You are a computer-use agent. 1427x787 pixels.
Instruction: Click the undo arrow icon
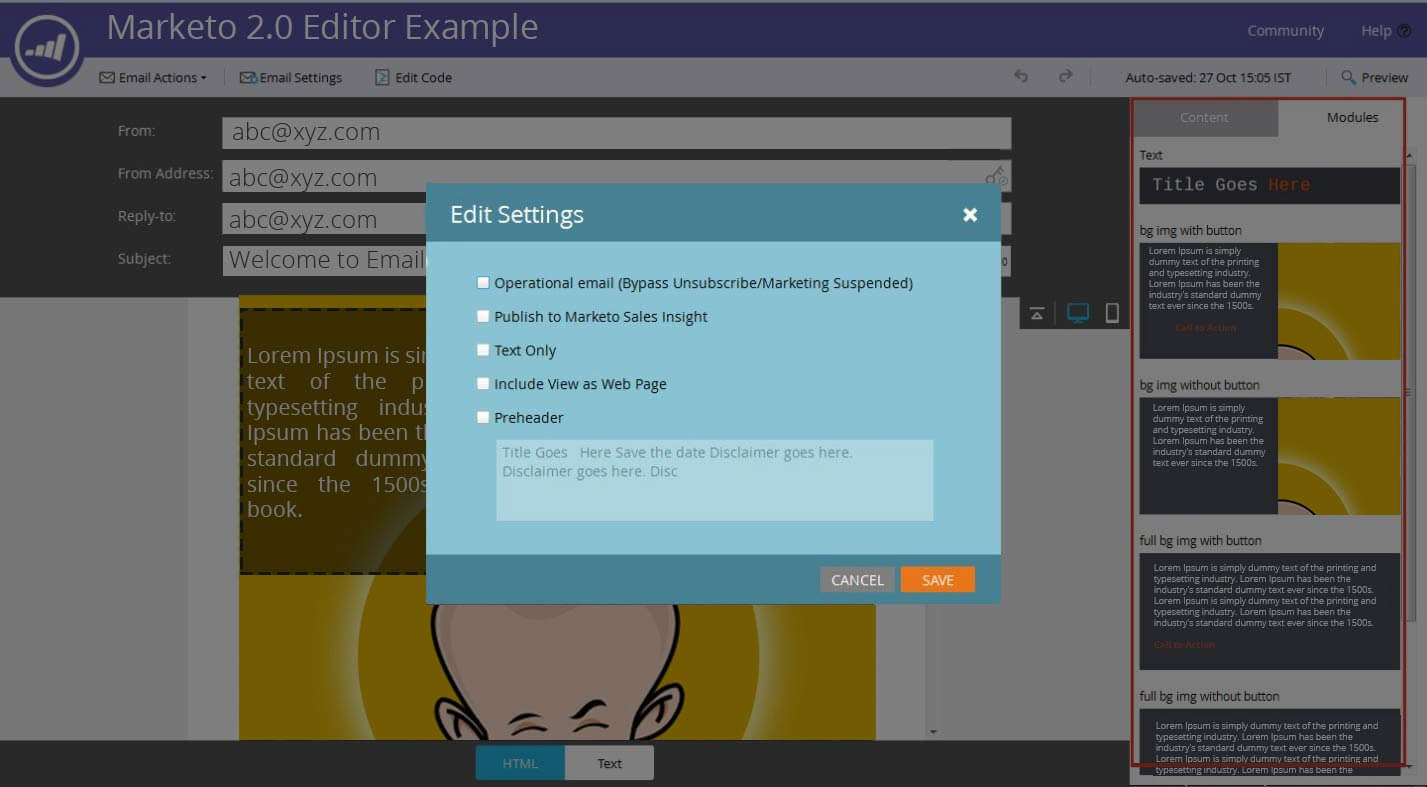point(1021,77)
